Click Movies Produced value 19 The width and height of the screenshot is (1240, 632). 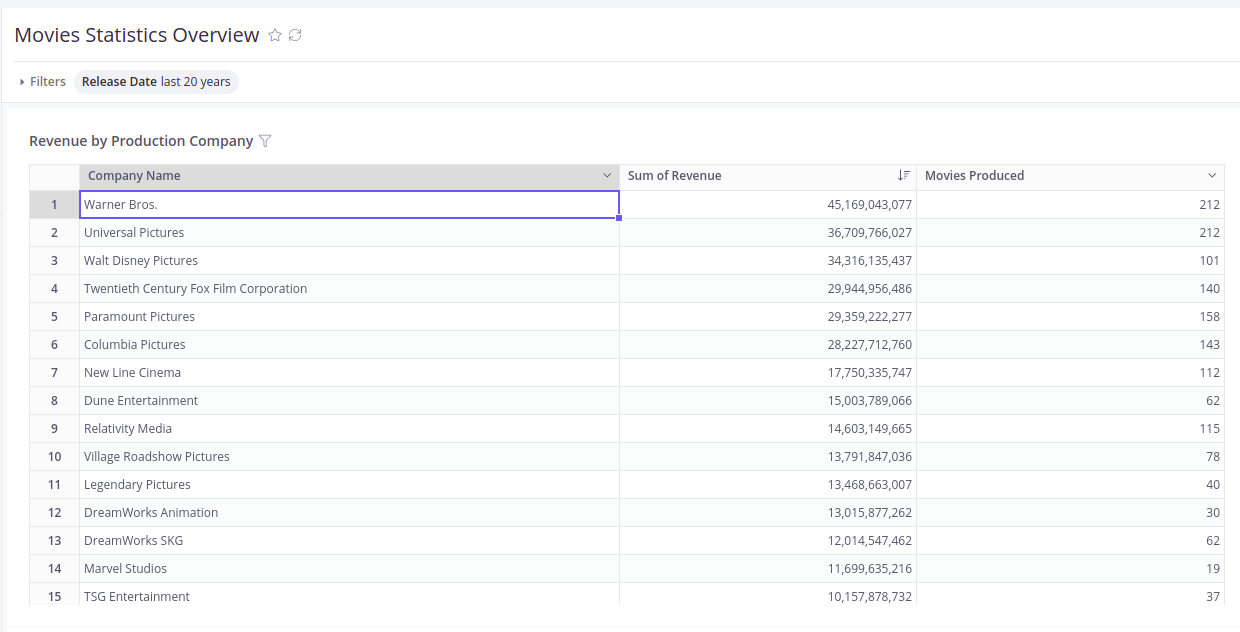(x=1070, y=568)
